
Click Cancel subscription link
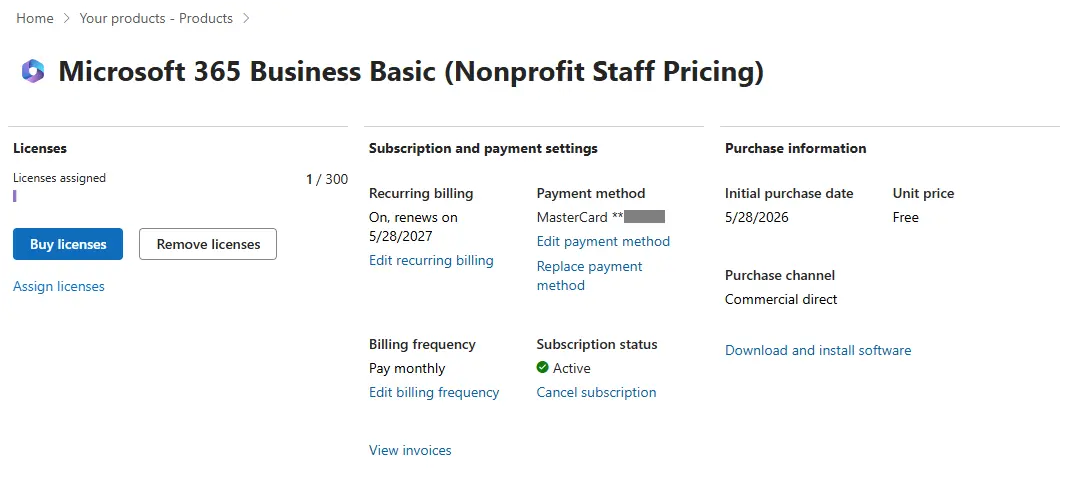(597, 392)
